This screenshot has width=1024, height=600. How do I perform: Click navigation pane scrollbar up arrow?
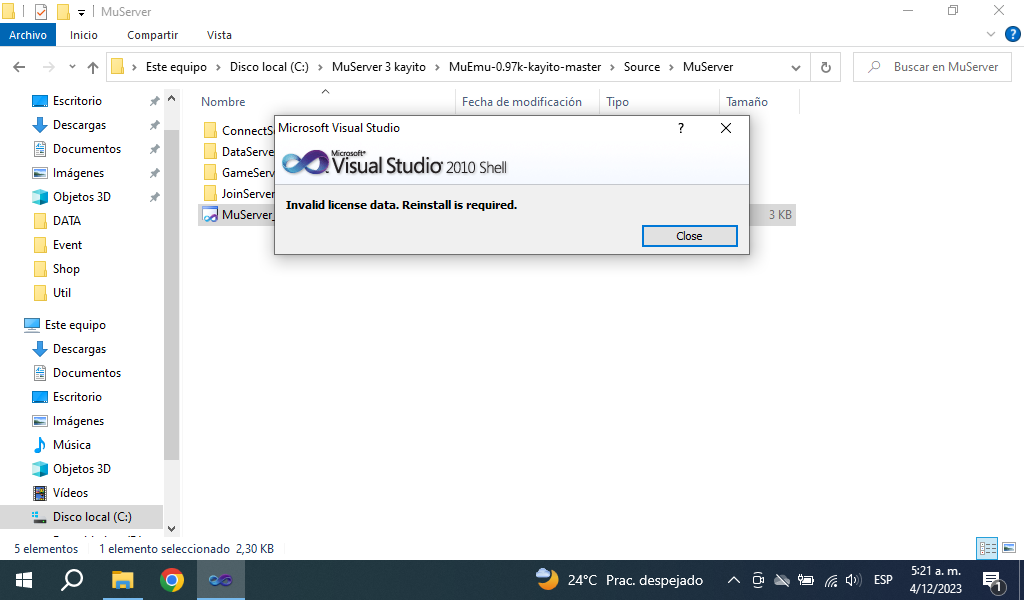pyautogui.click(x=172, y=99)
